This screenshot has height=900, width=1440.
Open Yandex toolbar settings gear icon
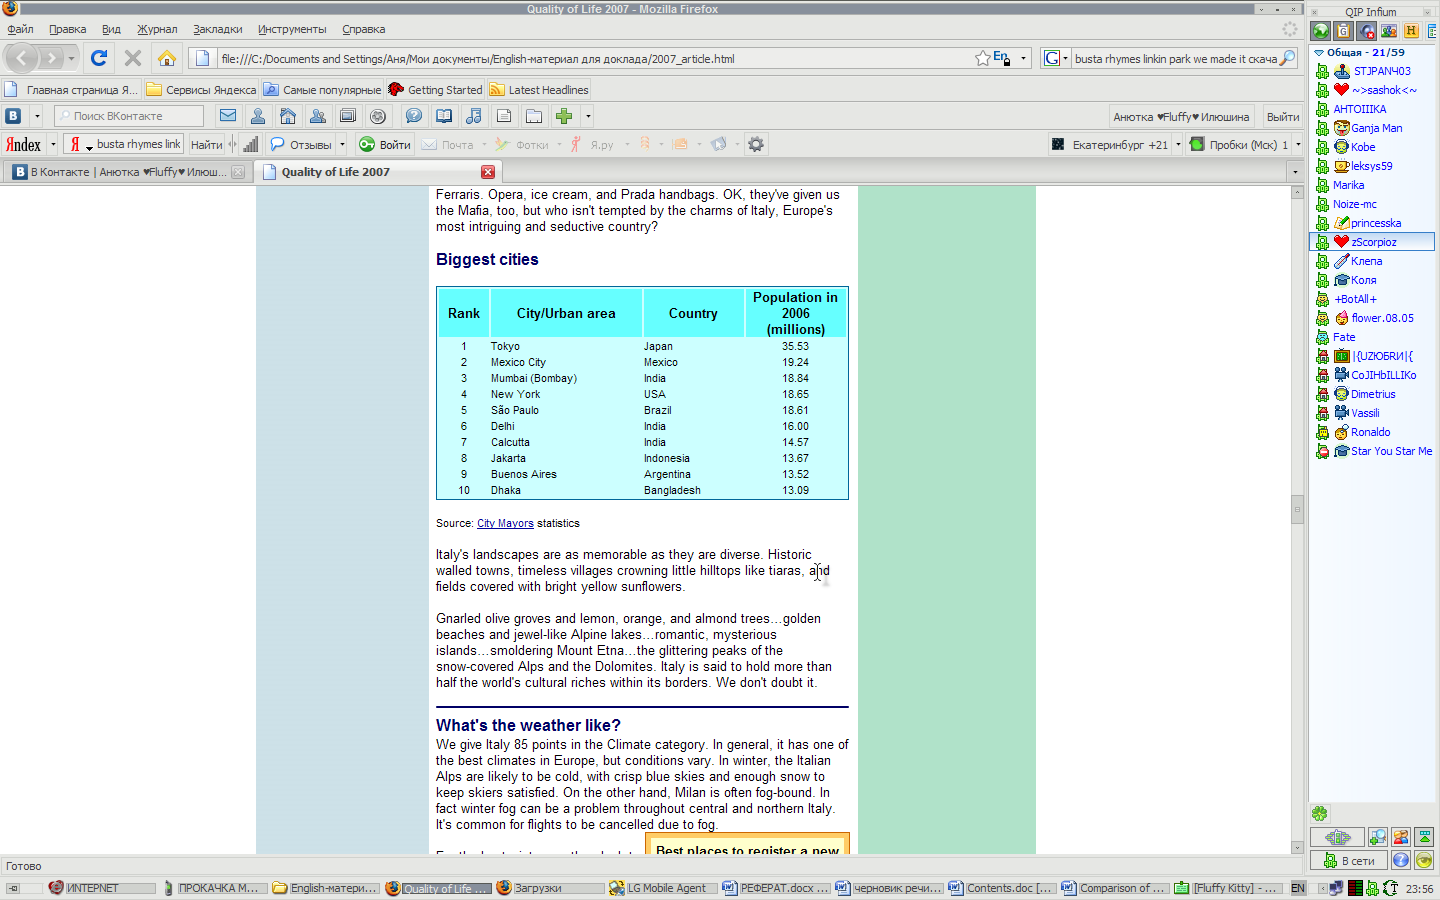tap(756, 144)
